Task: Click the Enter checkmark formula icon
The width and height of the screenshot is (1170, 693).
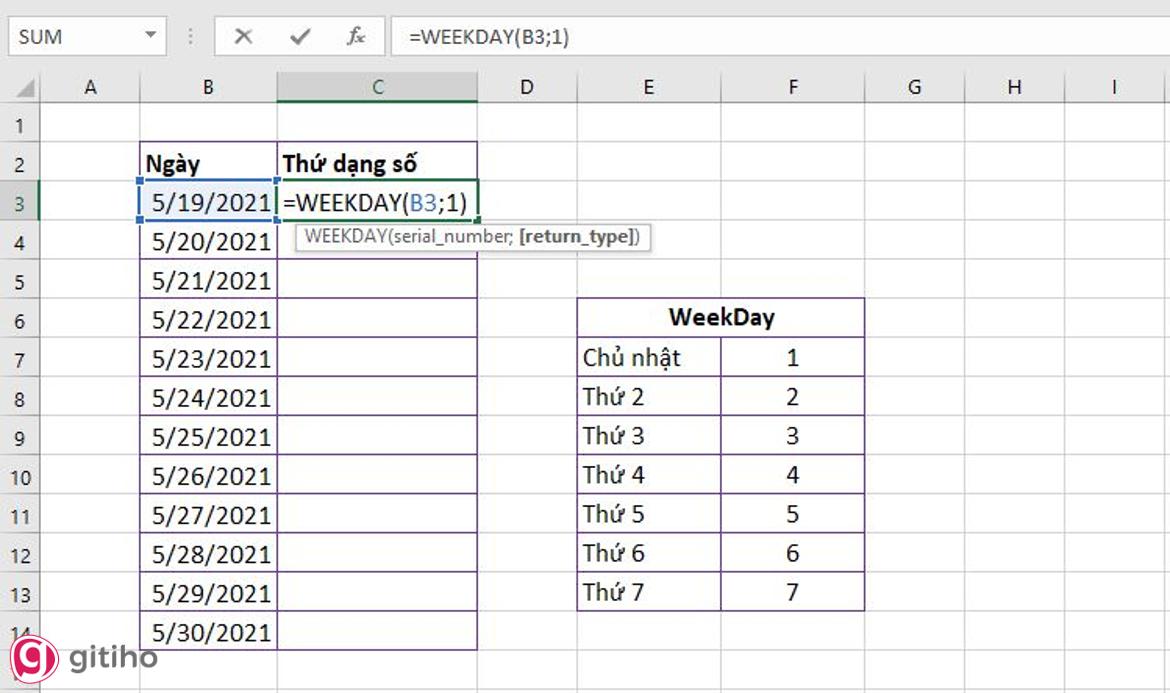Action: tap(299, 37)
